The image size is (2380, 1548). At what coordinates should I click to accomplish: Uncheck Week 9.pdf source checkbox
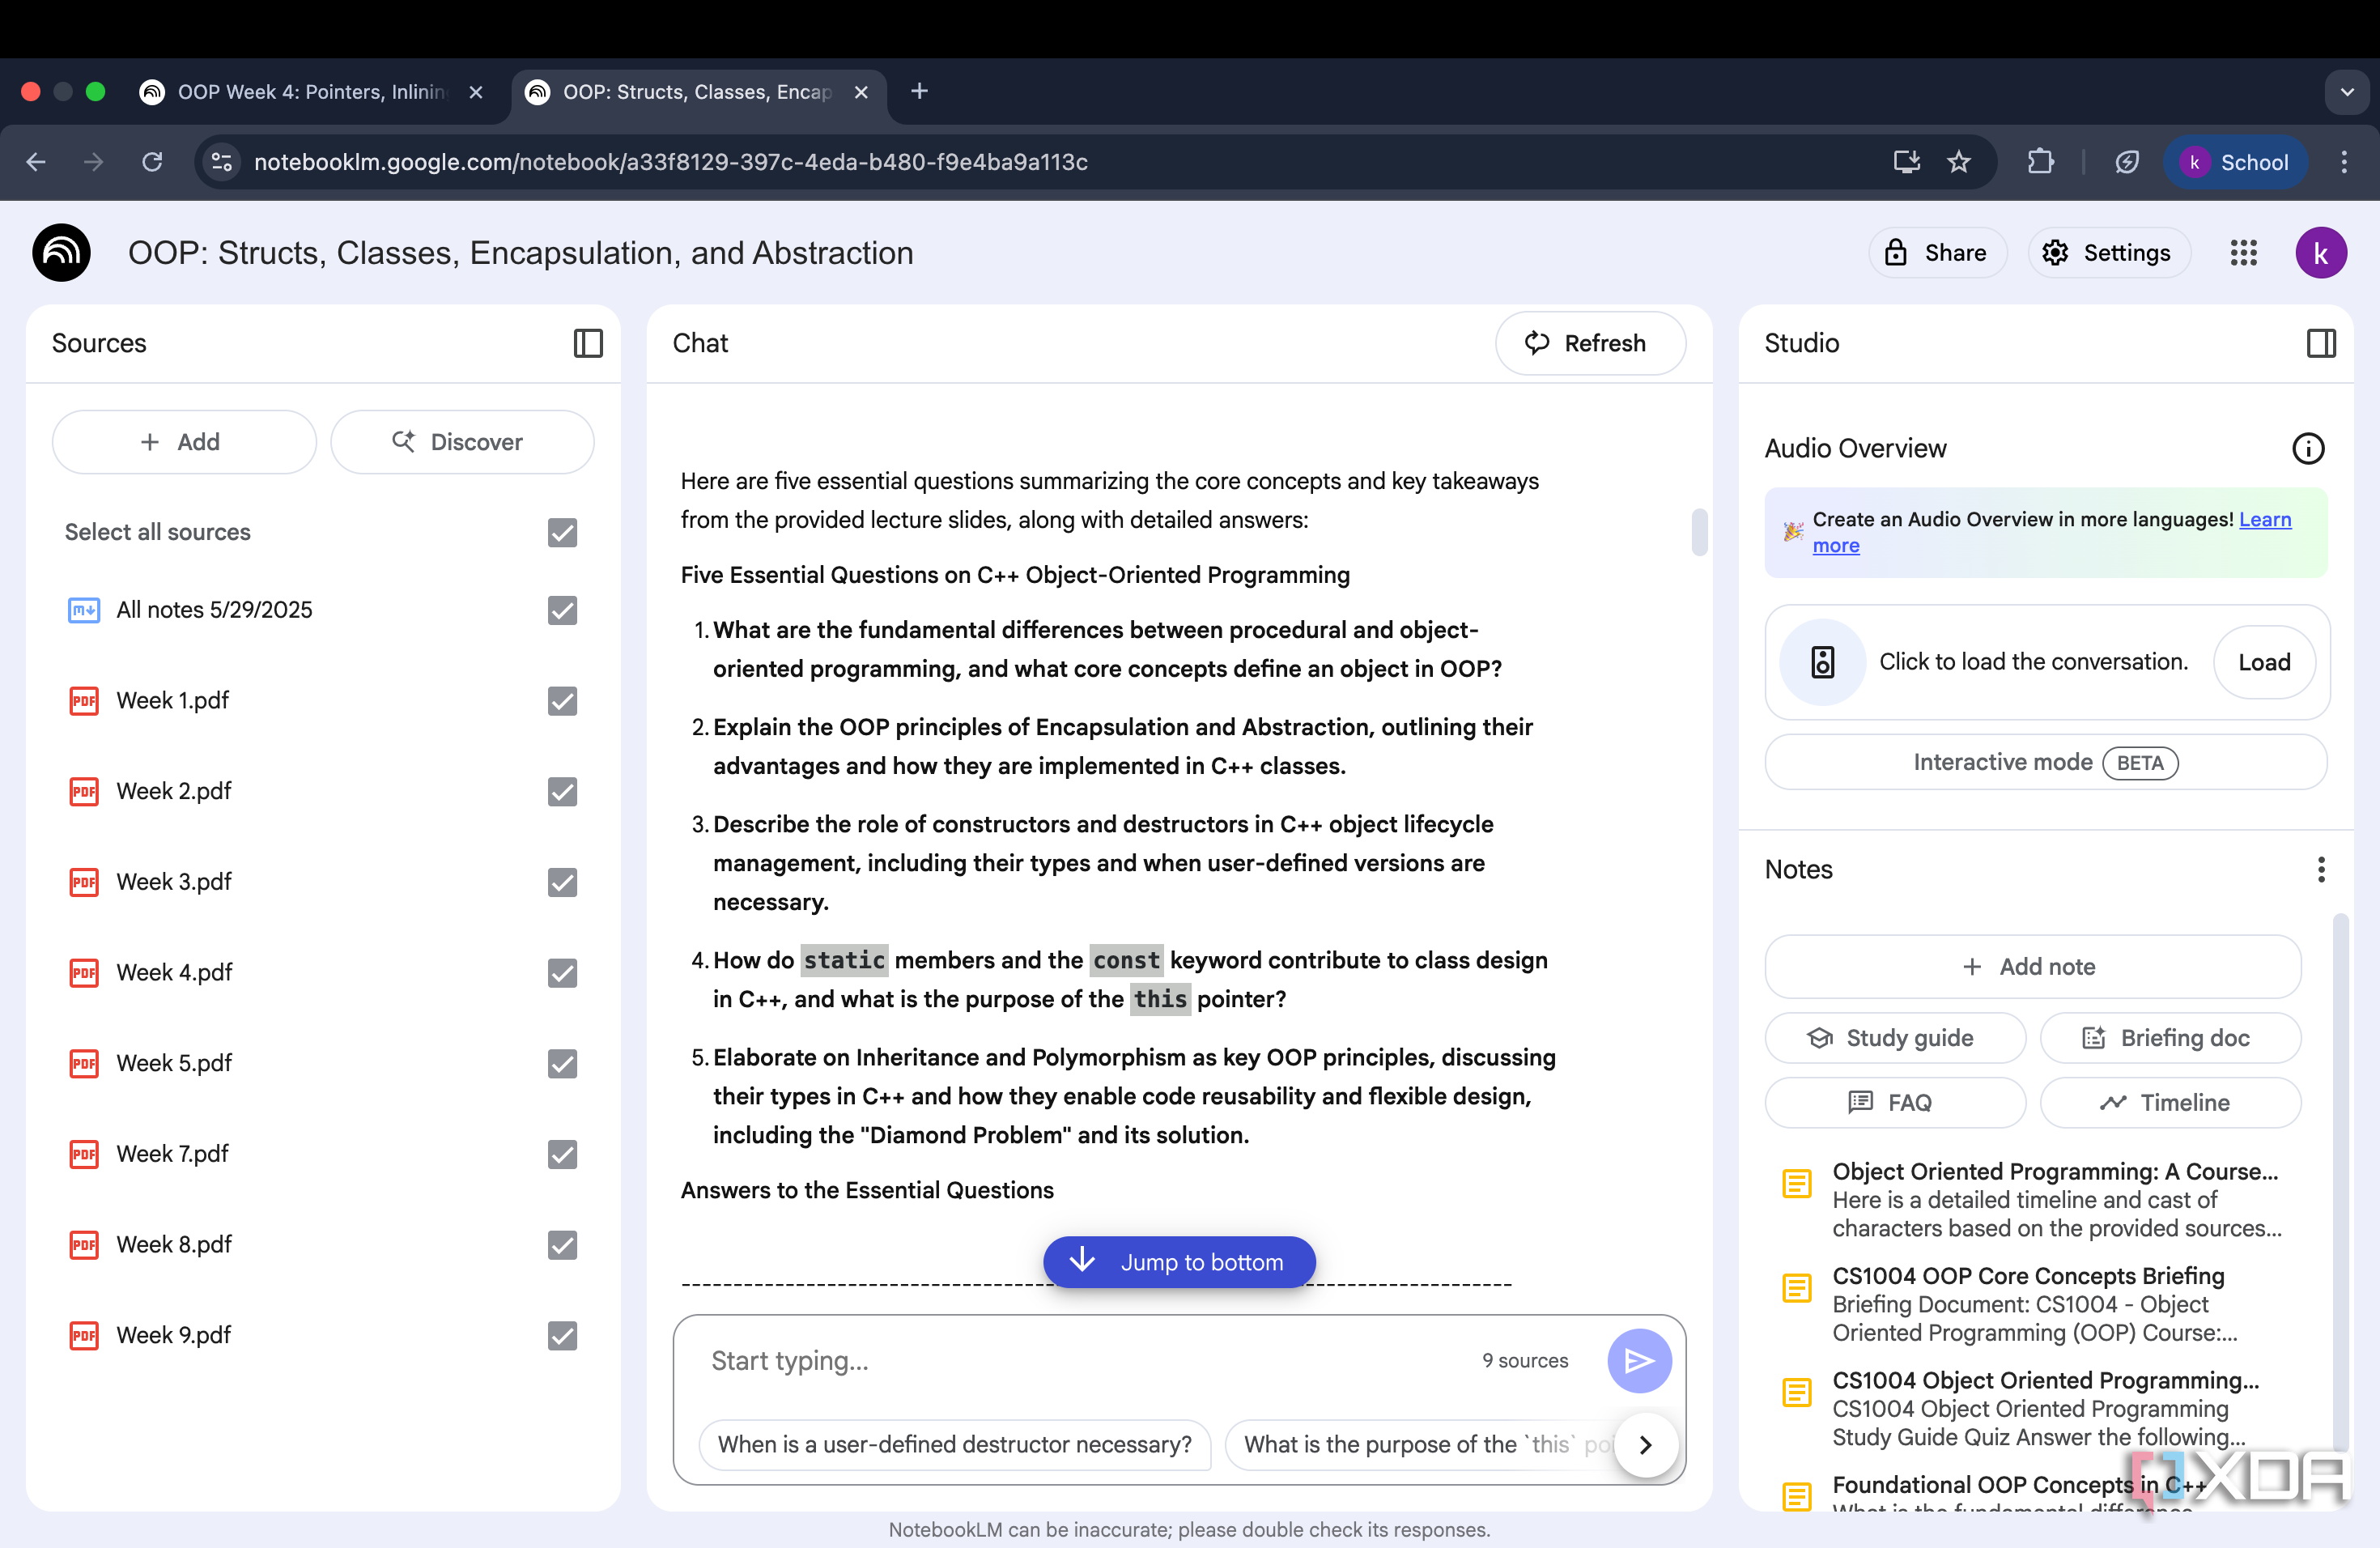tap(562, 1335)
